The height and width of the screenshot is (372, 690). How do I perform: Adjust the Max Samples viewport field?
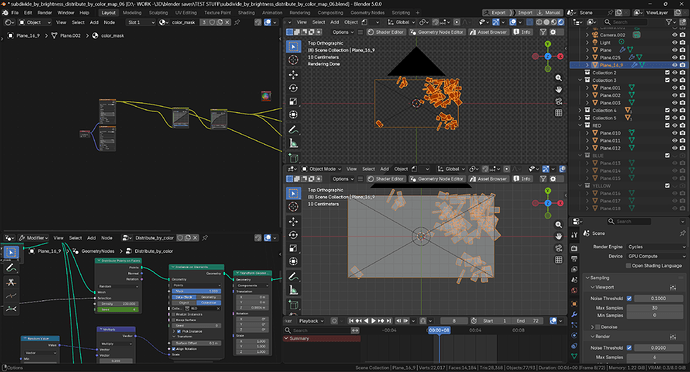coord(655,308)
